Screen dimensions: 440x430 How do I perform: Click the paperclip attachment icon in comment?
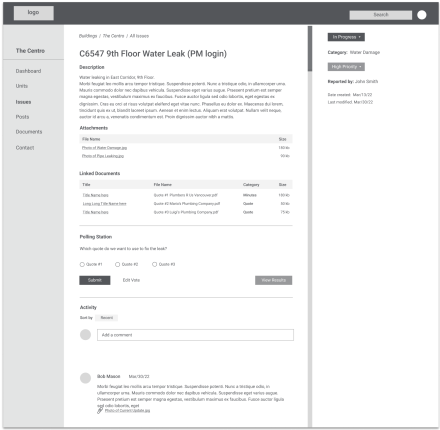pyautogui.click(x=100, y=410)
